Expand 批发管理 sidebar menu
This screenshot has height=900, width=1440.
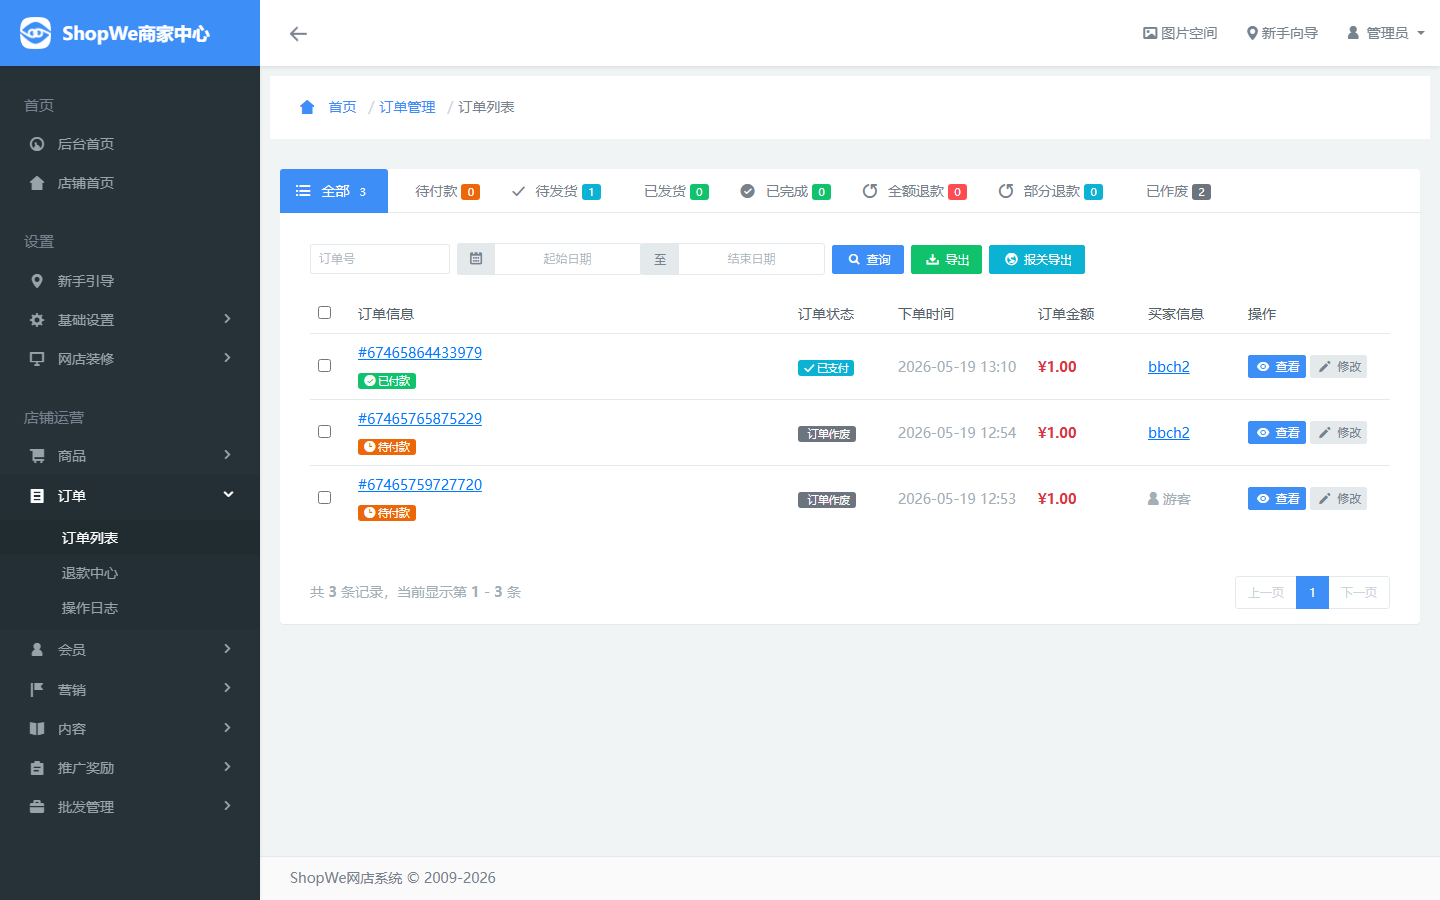(130, 807)
